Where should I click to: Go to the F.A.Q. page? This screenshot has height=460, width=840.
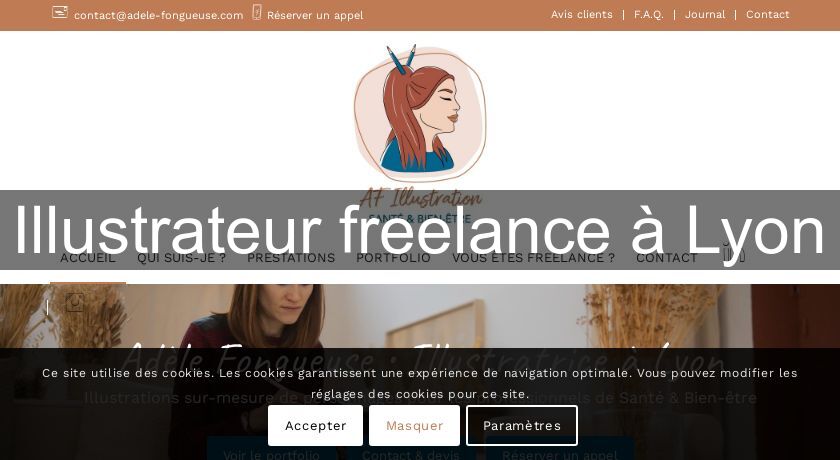(649, 15)
